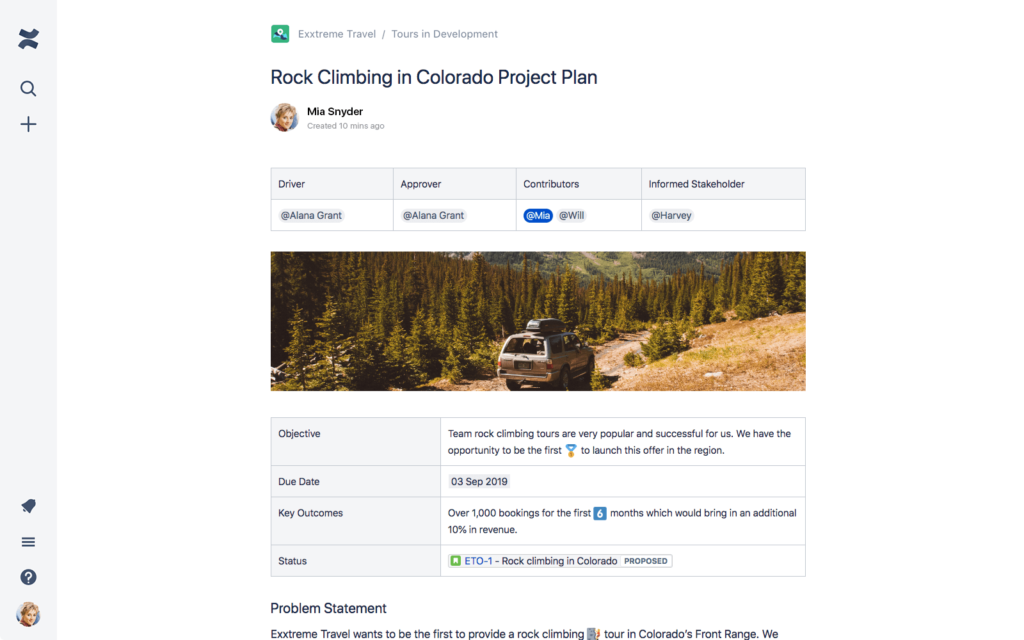Screen dimensions: 1024x640
Task: Click the PROPOSED status lozenge
Action: pos(645,561)
